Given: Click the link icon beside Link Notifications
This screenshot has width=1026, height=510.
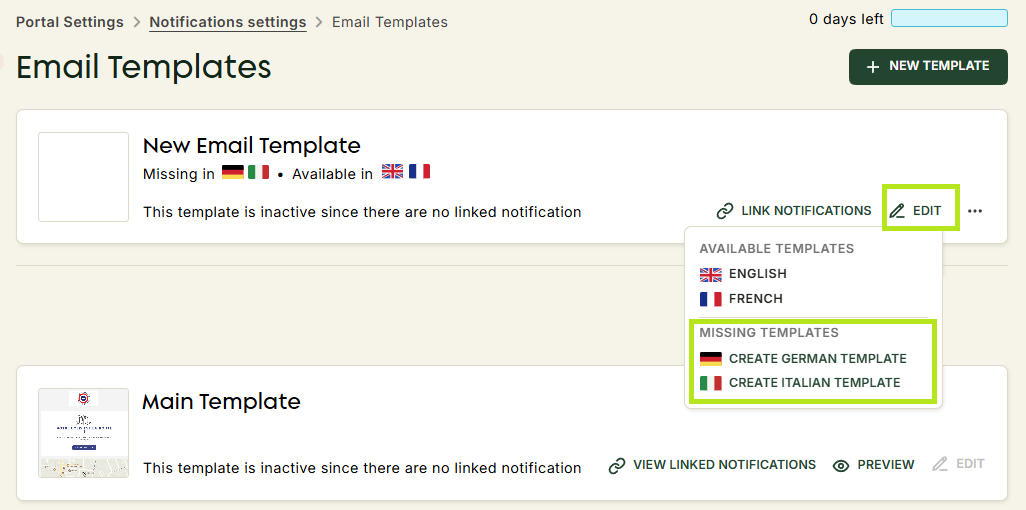Looking at the screenshot, I should point(724,211).
